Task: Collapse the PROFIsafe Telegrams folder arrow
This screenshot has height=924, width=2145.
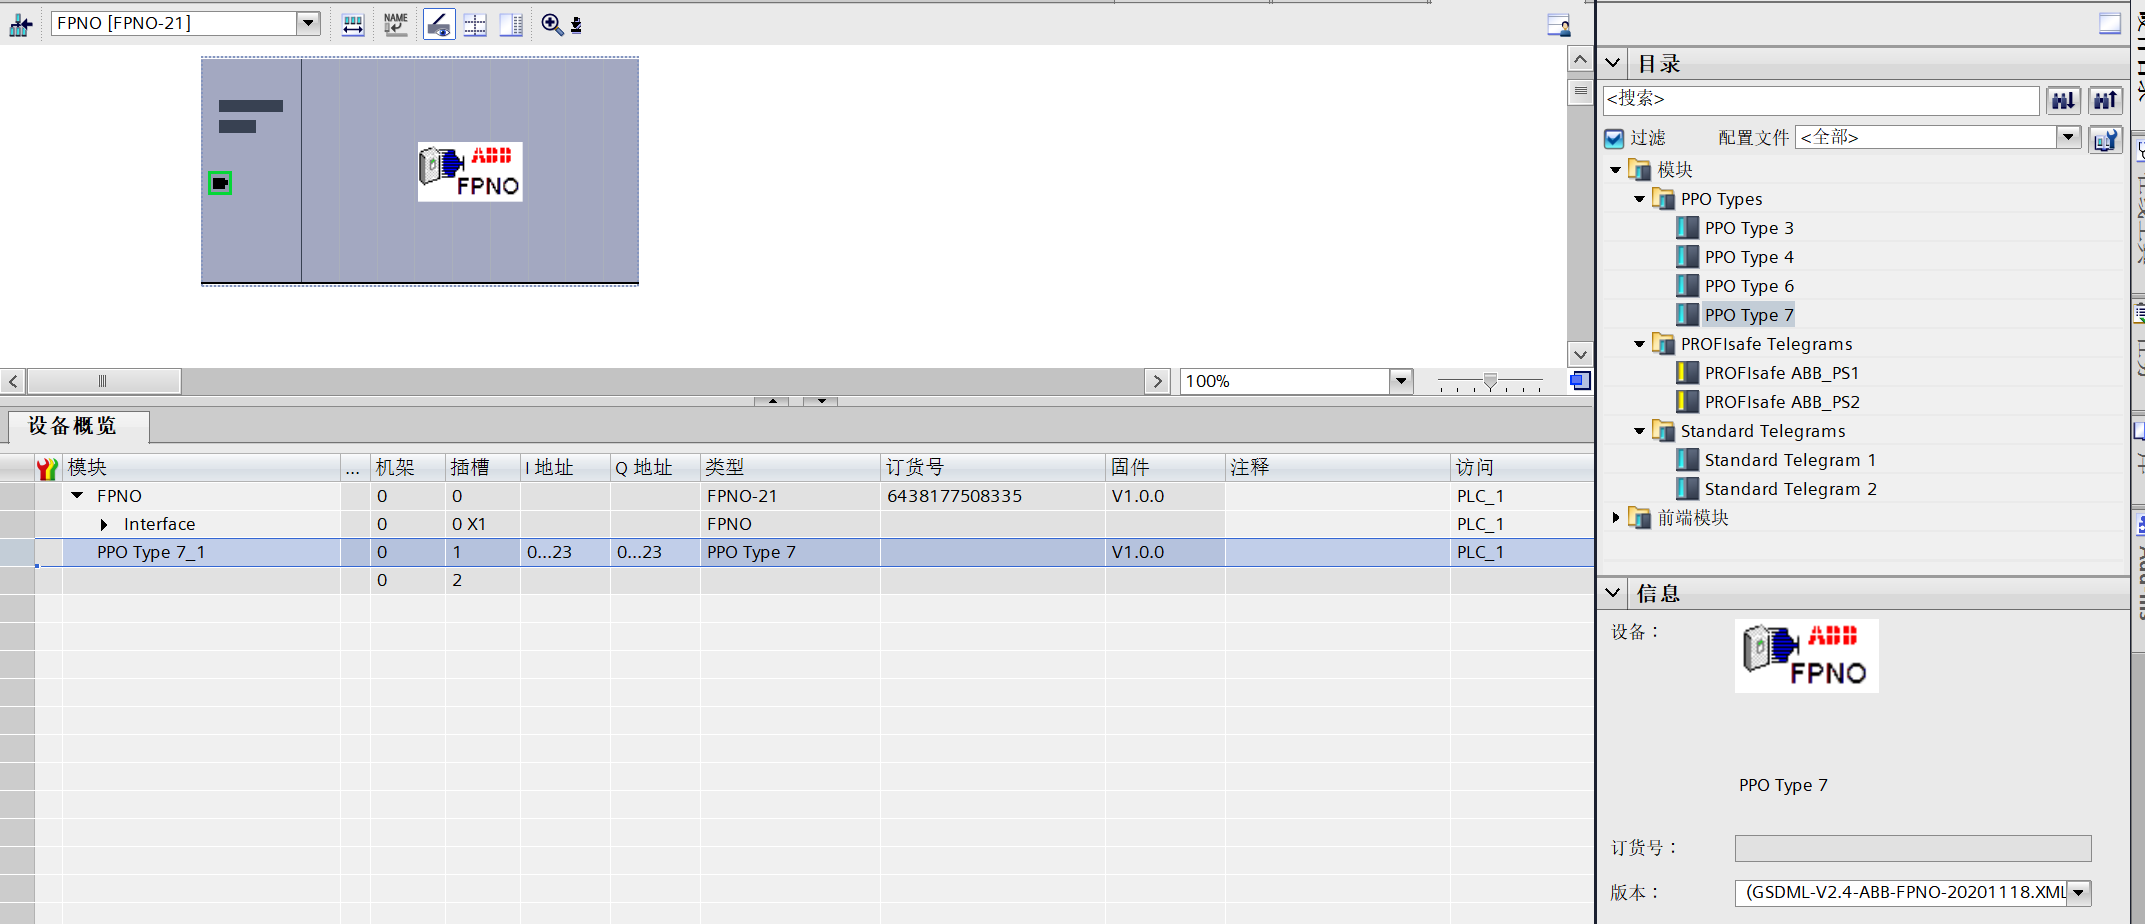Action: click(1639, 344)
